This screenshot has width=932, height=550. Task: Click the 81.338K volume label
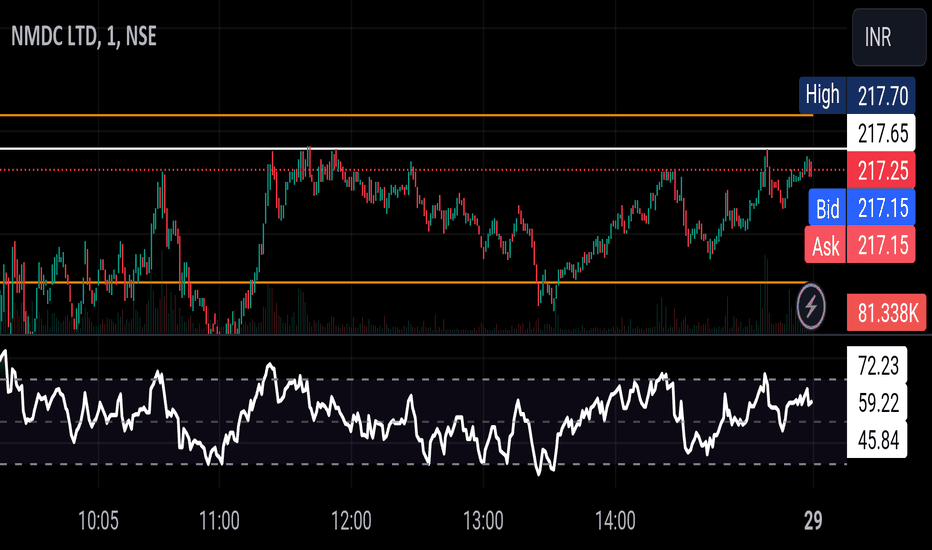[886, 312]
